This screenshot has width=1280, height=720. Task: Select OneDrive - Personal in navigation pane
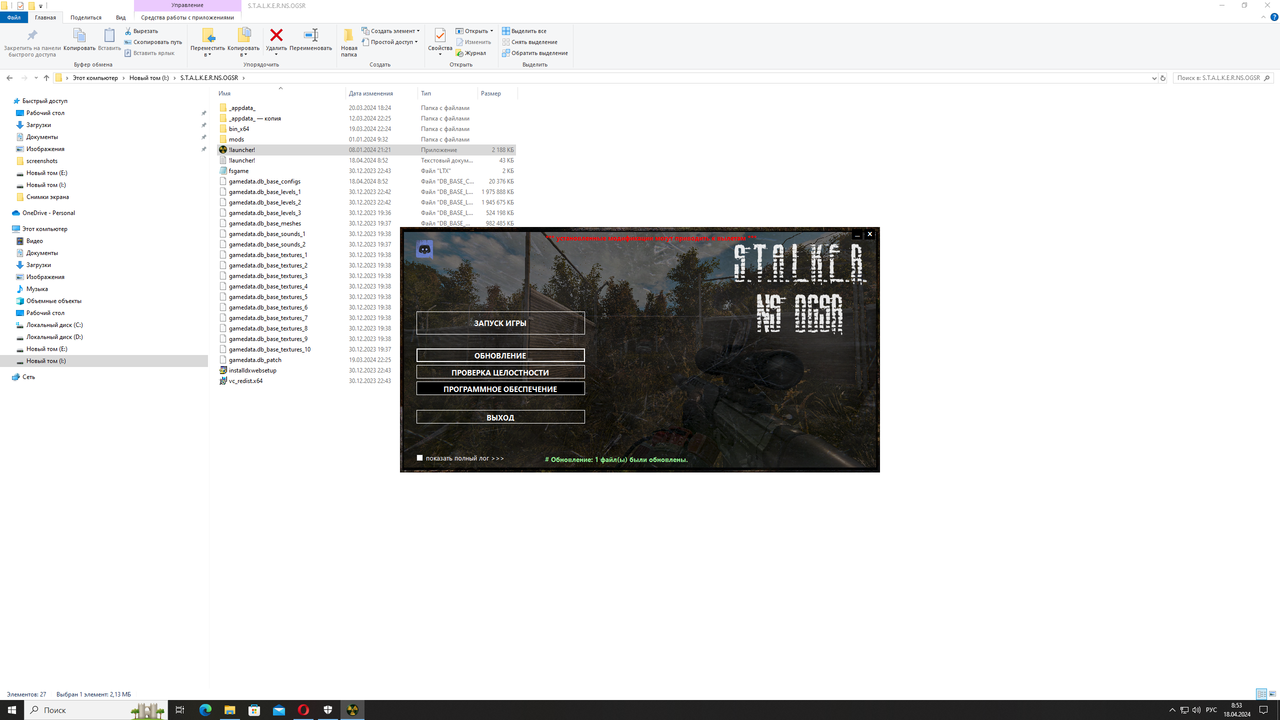pos(49,213)
